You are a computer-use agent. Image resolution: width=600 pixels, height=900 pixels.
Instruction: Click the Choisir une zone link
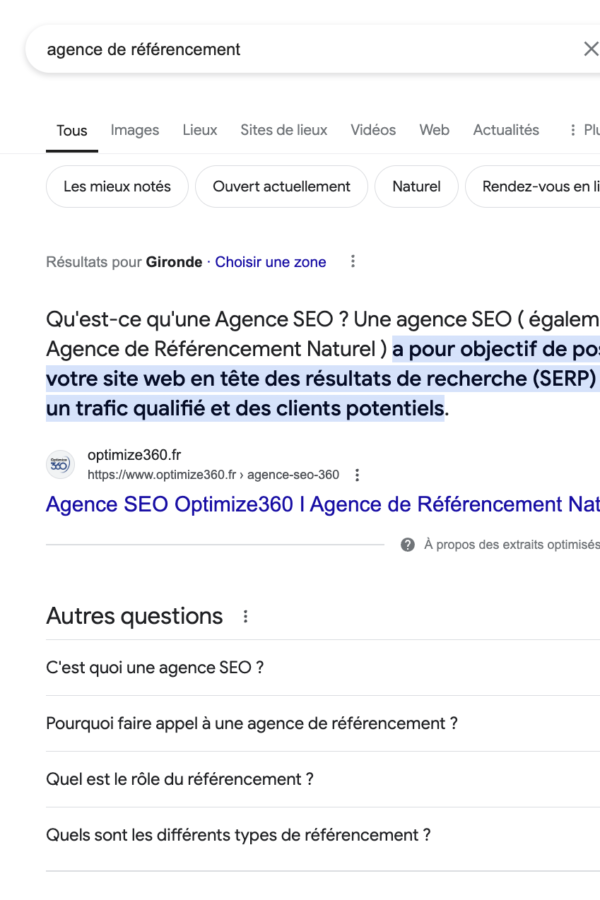click(270, 262)
